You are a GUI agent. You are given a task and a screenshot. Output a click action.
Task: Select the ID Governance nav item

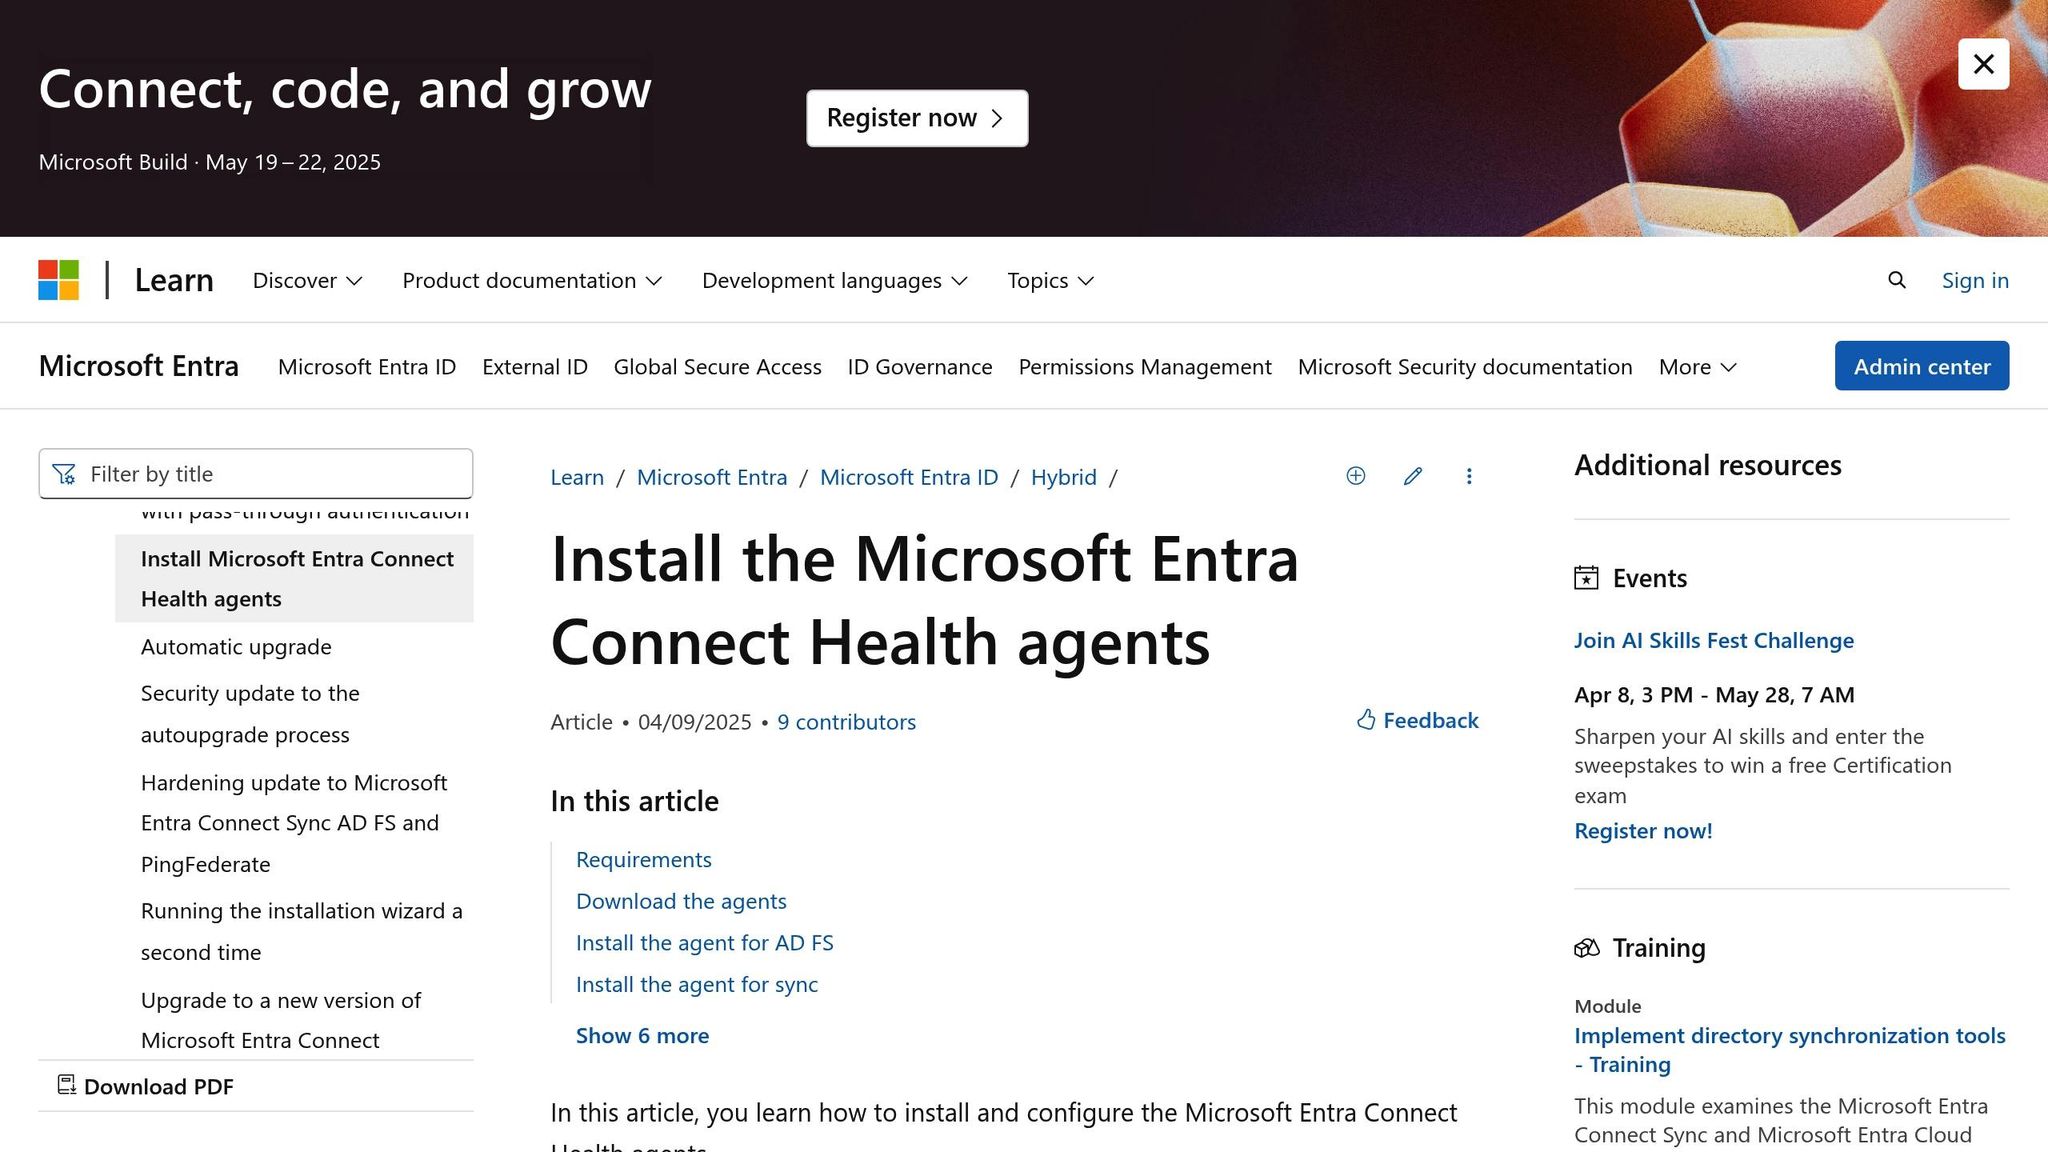pyautogui.click(x=920, y=367)
